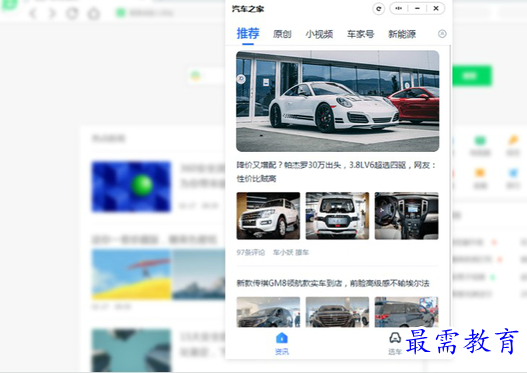Open the blue thumbnail with green ball

tap(131, 187)
